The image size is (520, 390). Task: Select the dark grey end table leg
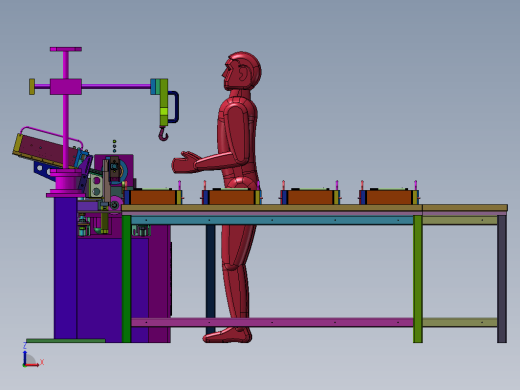pyautogui.click(x=502, y=279)
